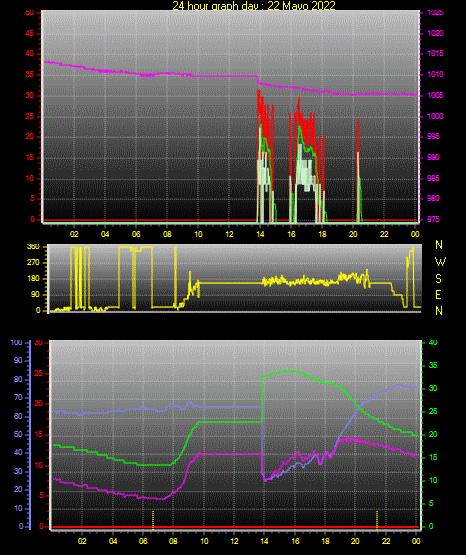Click the blue 50 humidity axis label
The height and width of the screenshot is (555, 466).
18,435
